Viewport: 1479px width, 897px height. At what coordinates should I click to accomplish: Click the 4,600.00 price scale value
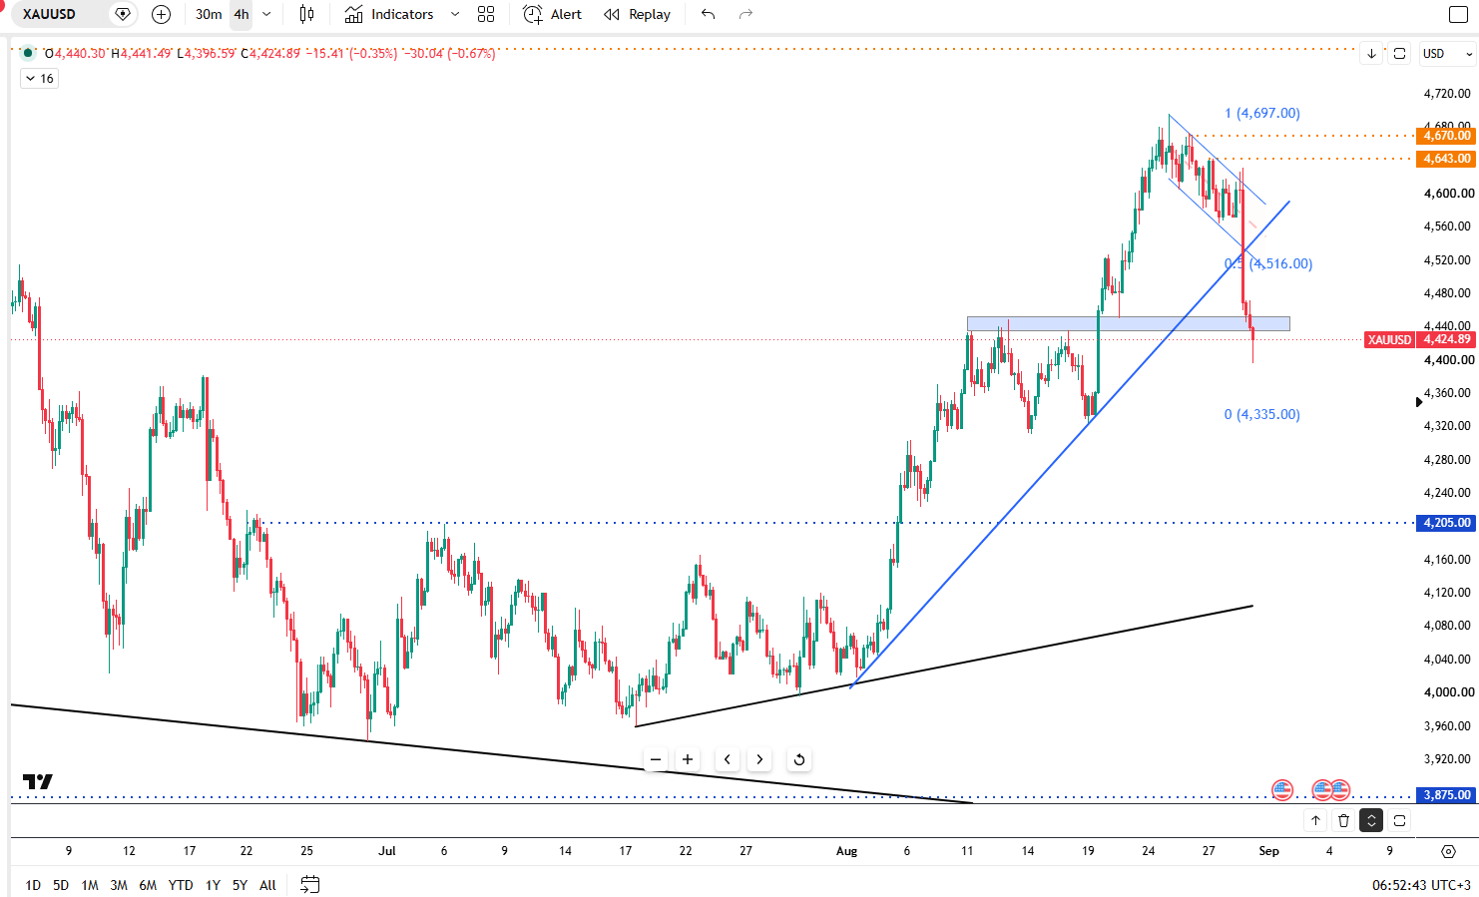point(1447,193)
